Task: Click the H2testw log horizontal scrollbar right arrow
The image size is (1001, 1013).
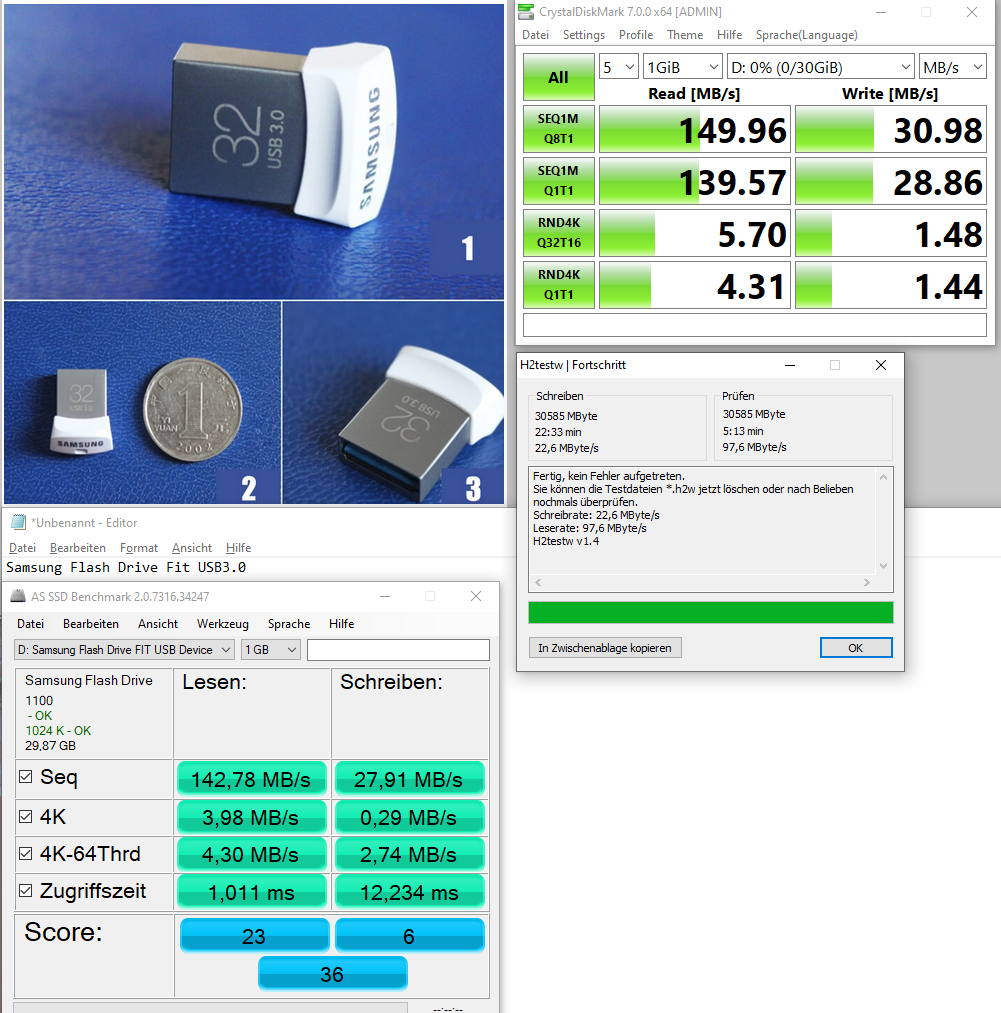Action: [x=867, y=582]
